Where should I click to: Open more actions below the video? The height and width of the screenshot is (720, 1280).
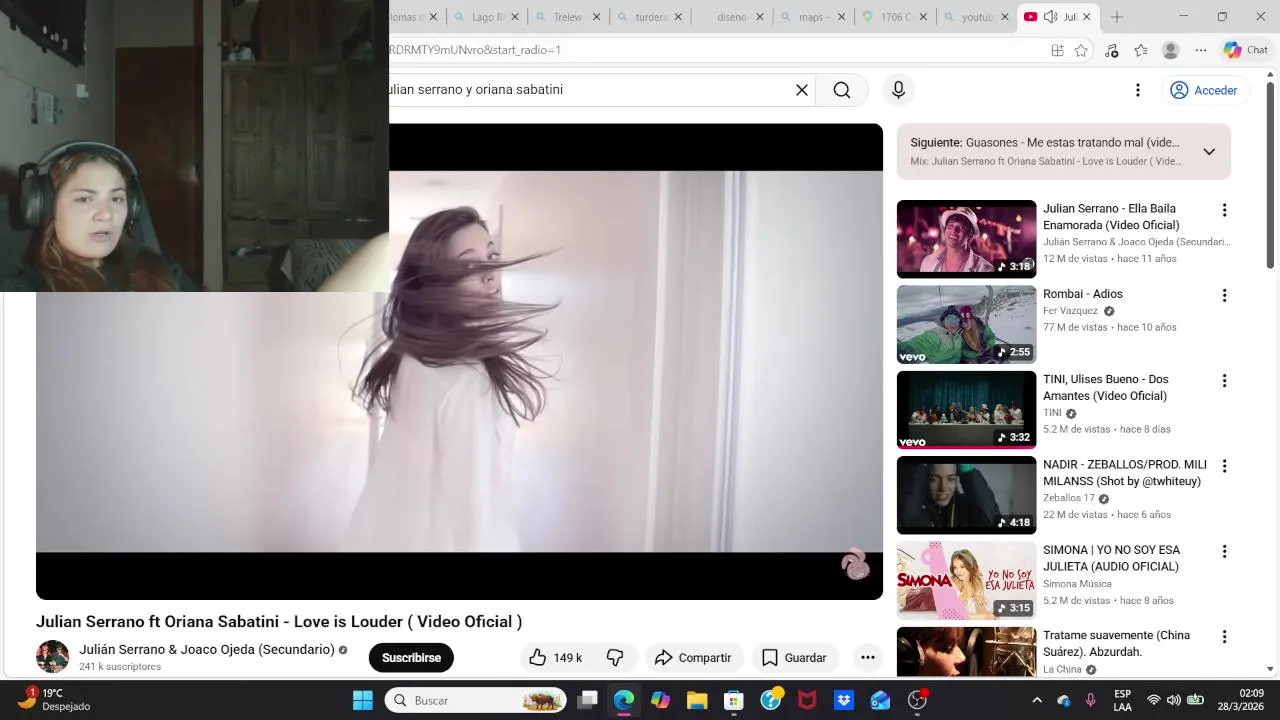(x=868, y=657)
